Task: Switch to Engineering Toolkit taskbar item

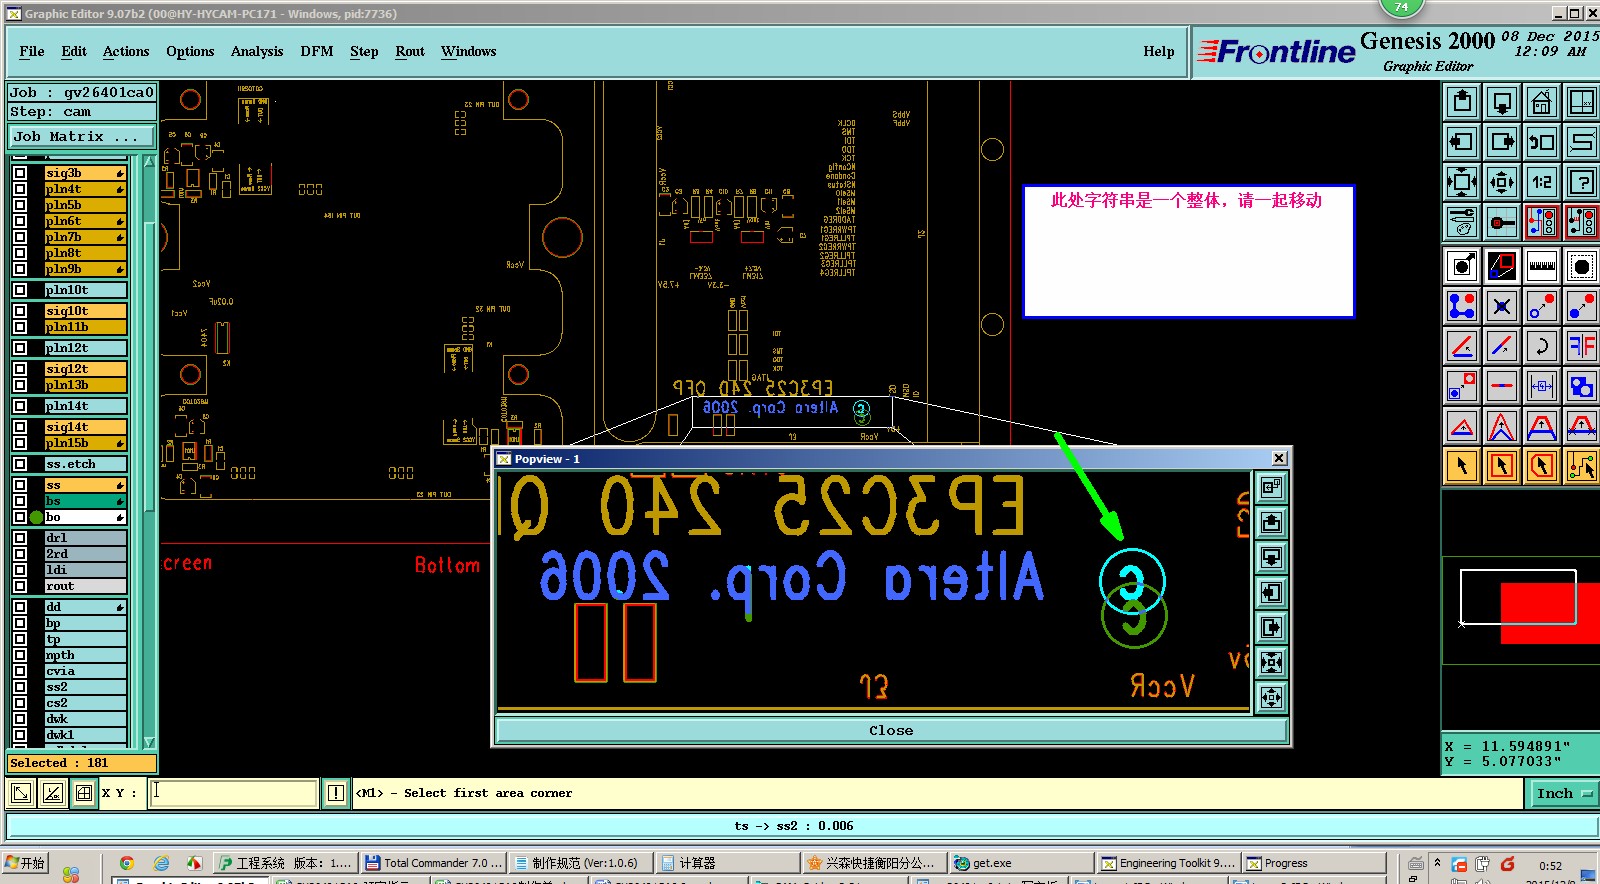Action: tap(1169, 863)
